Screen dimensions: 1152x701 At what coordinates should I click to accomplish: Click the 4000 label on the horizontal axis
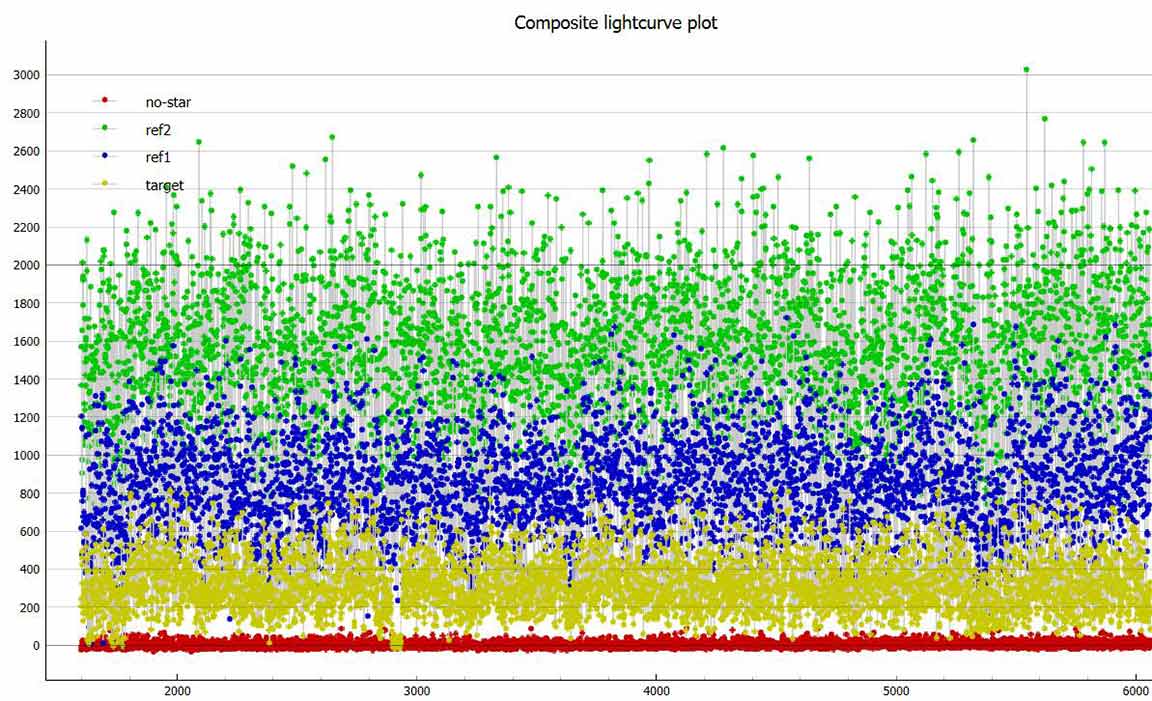pyautogui.click(x=656, y=691)
